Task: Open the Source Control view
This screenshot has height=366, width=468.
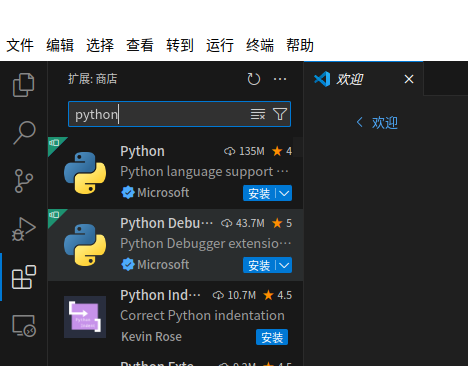Action: click(24, 181)
